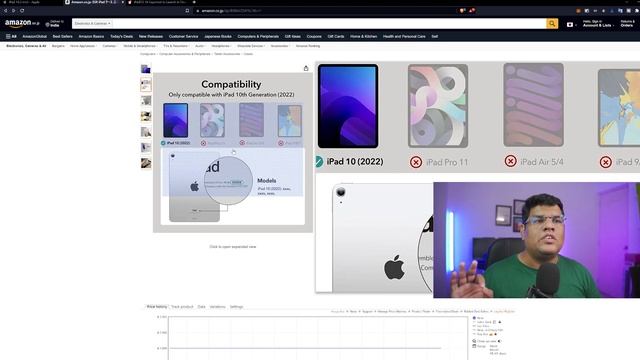Toggle the Buy Box series in Keepa legend
640x360 pixels.
point(480,334)
